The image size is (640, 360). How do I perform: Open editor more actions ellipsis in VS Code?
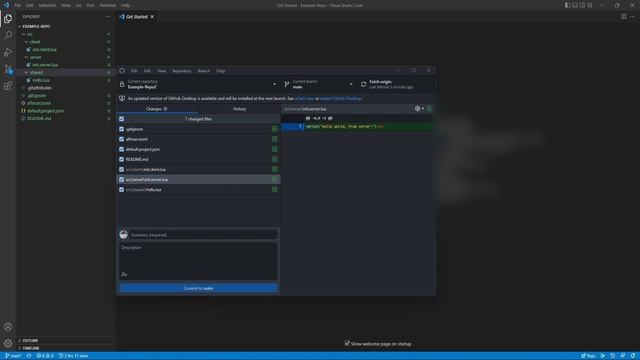tap(632, 17)
